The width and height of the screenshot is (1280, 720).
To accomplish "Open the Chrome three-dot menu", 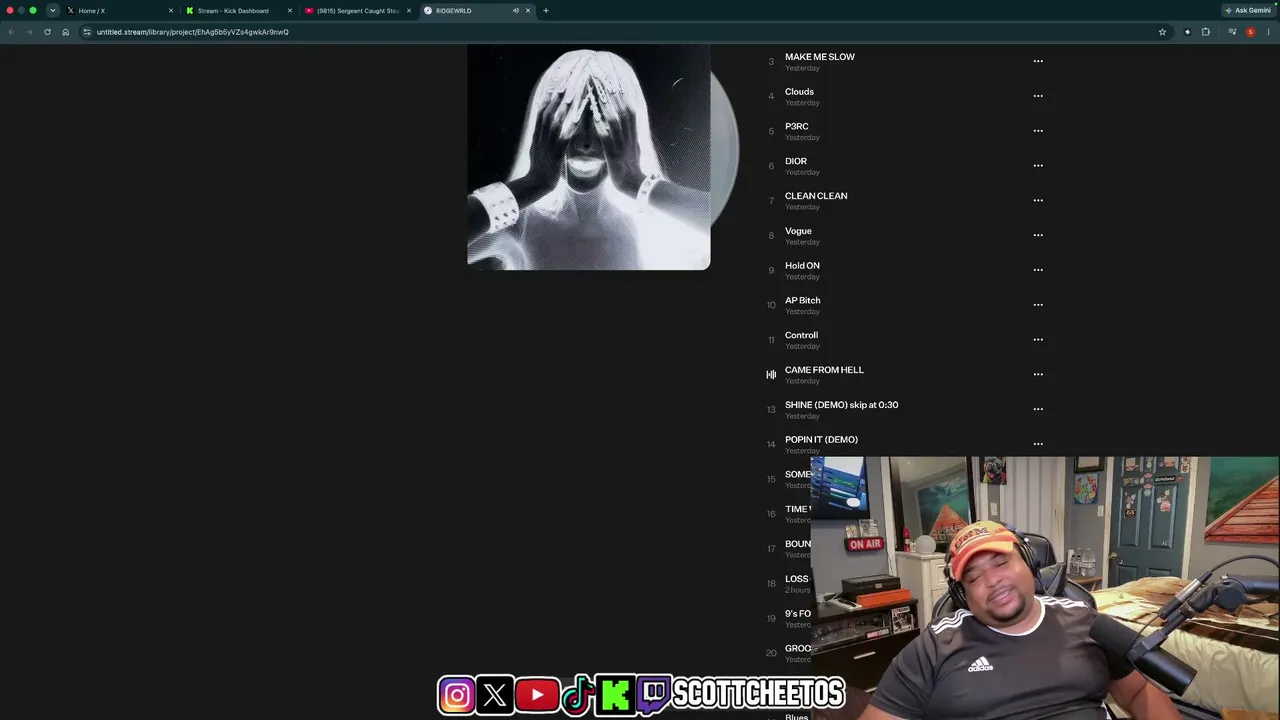I will [x=1269, y=32].
